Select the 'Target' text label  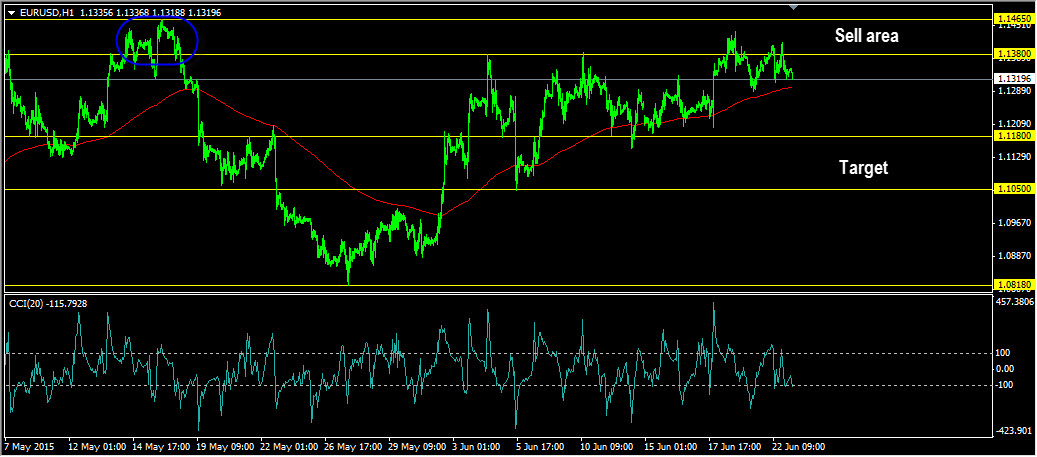tap(864, 168)
